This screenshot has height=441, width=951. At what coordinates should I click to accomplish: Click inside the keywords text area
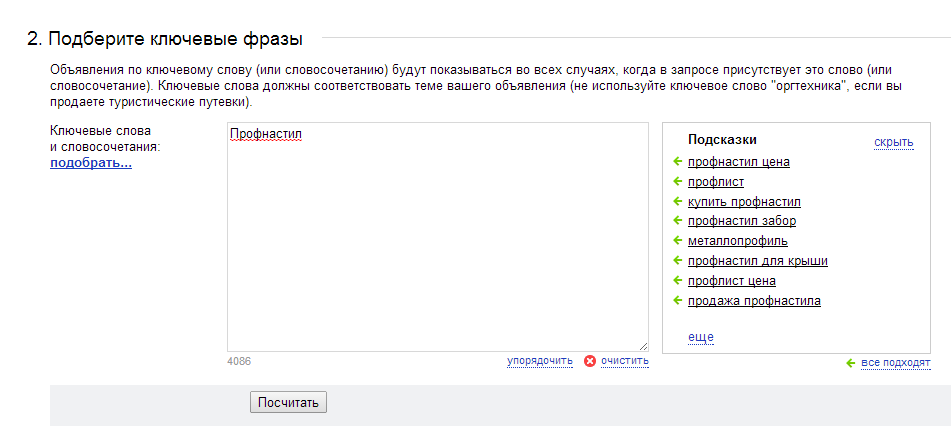(438, 237)
